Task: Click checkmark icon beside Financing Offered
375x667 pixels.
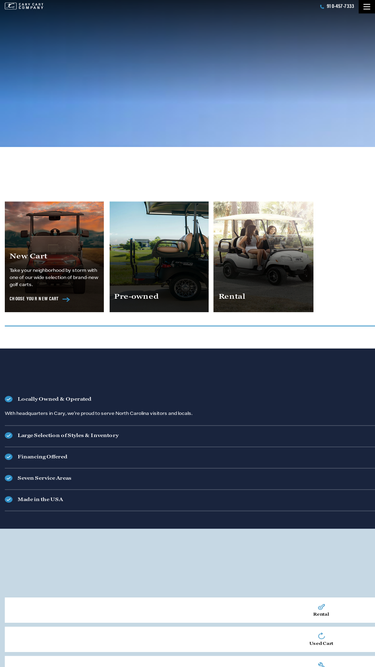Action: (x=9, y=456)
